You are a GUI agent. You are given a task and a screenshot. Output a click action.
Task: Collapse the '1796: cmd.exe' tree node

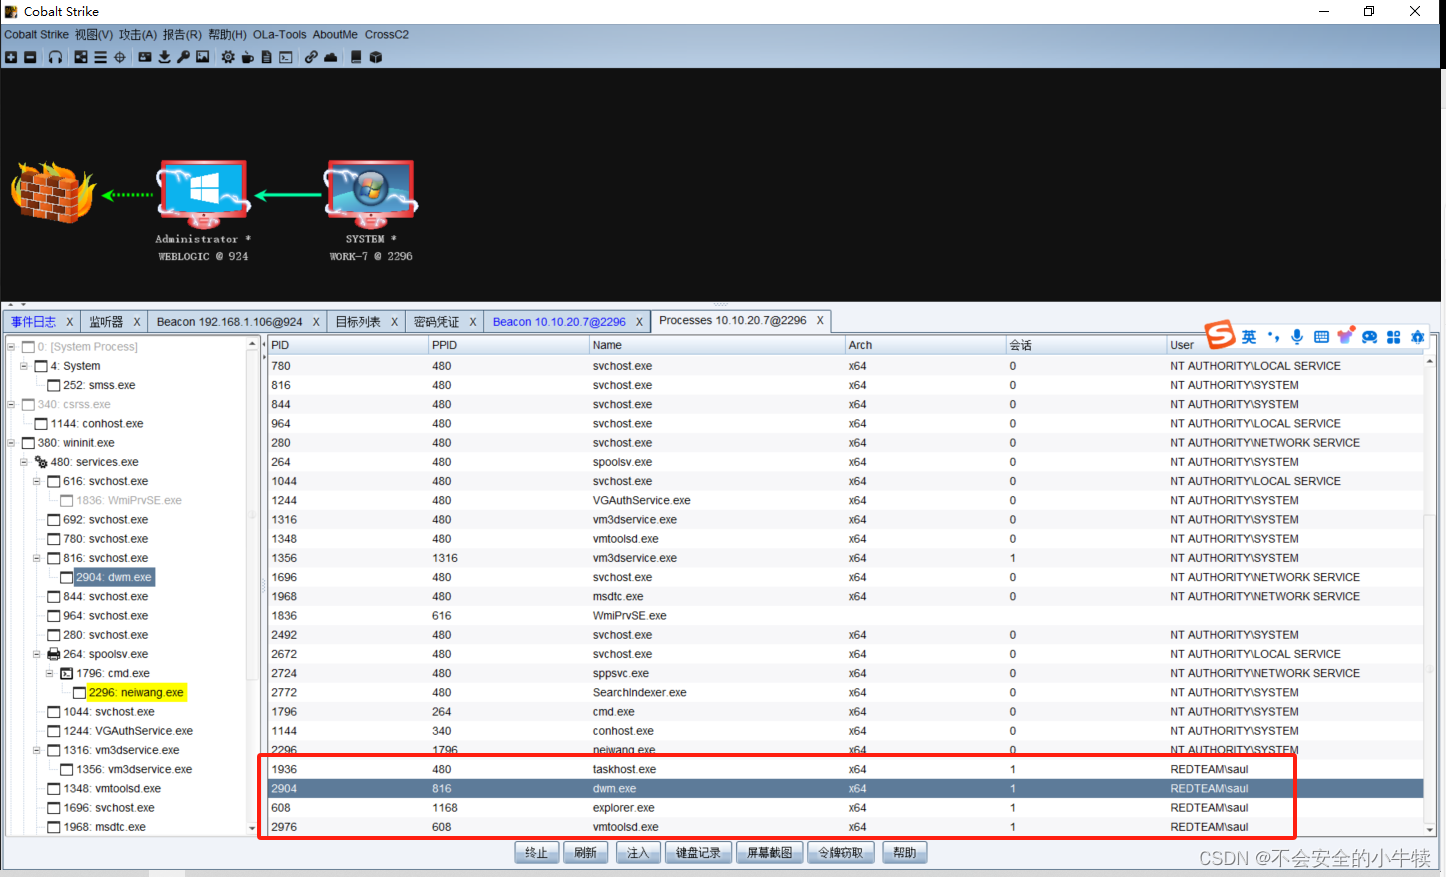click(50, 673)
